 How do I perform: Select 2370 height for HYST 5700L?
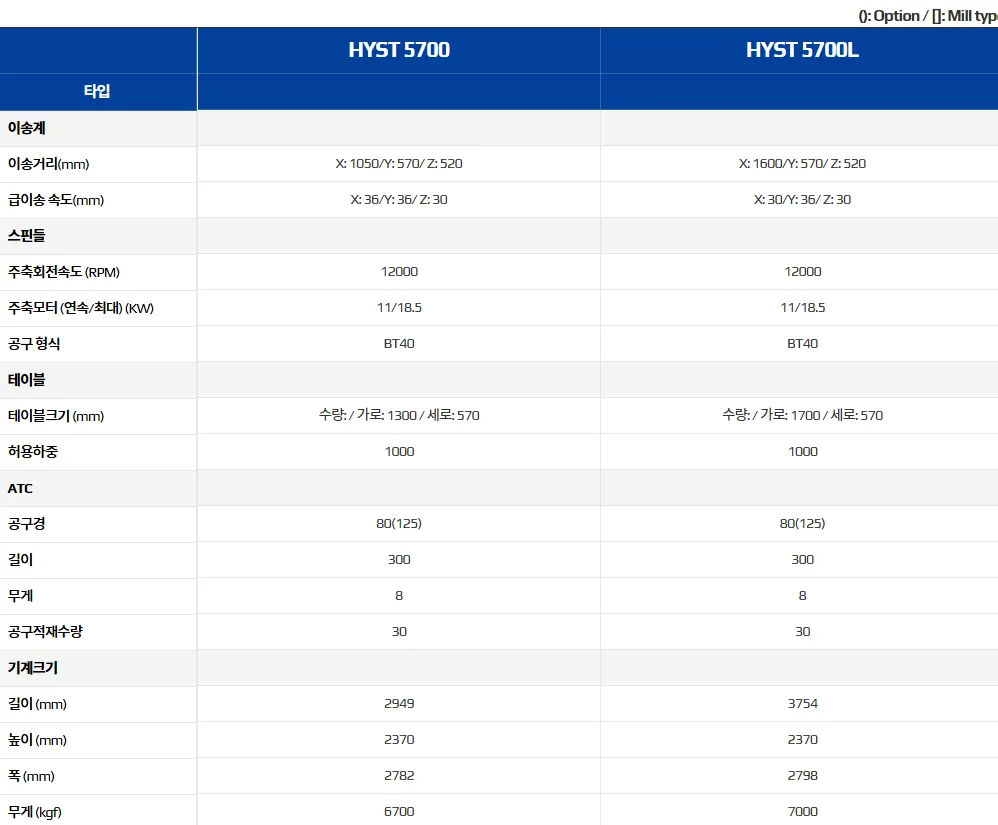[x=803, y=740]
